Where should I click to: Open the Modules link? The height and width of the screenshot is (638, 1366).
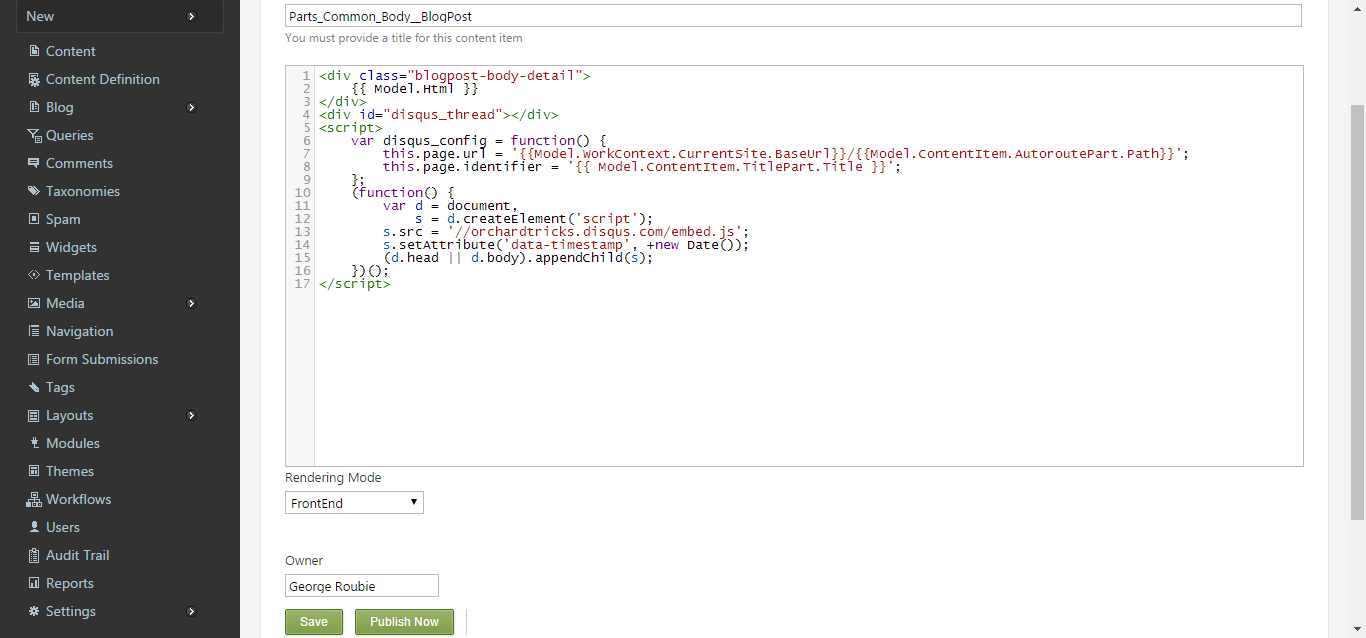[x=73, y=443]
